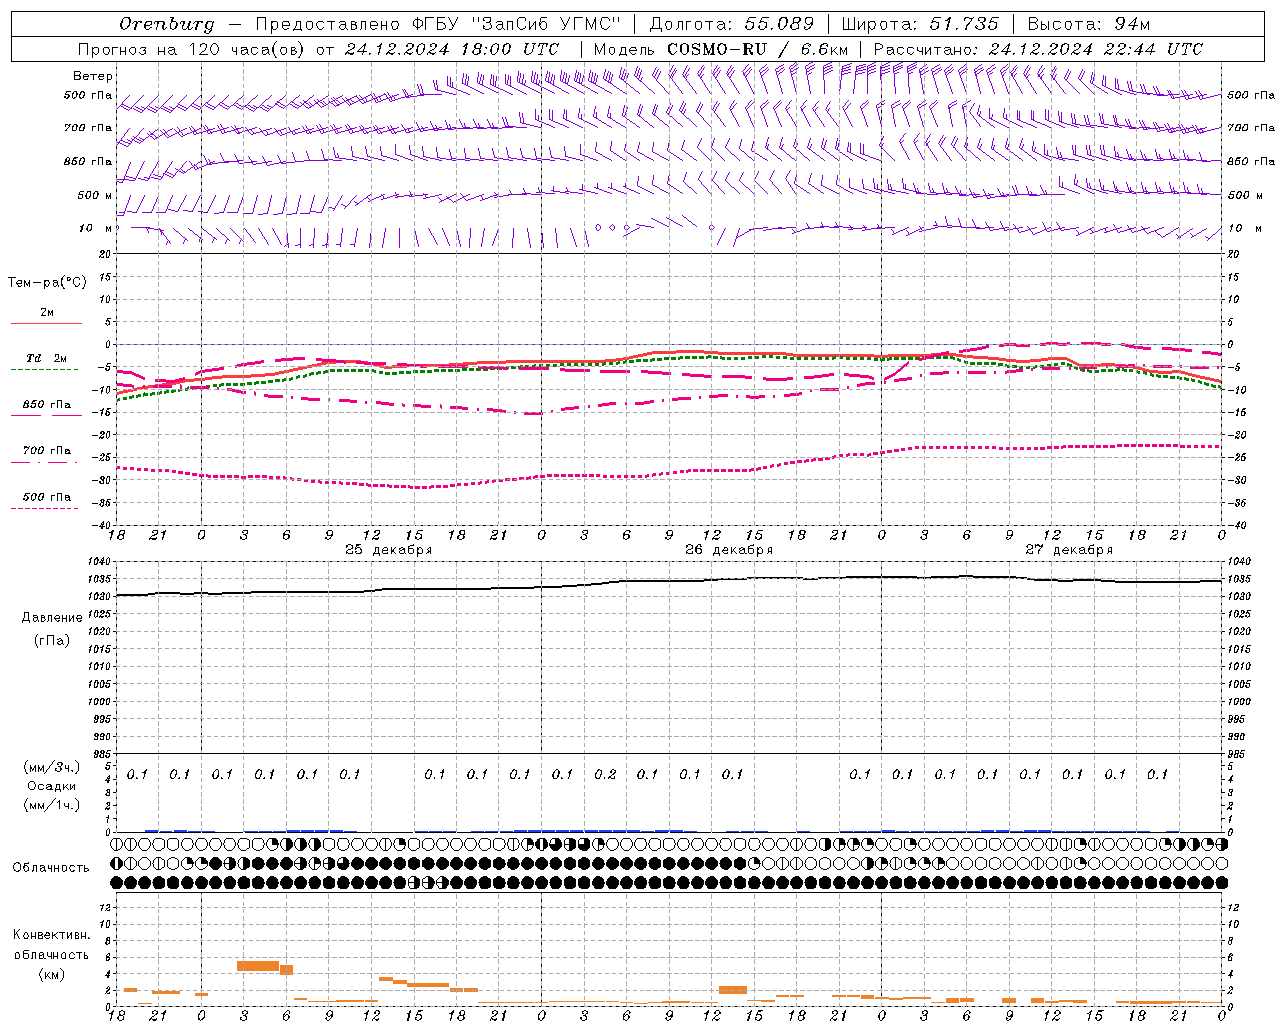The width and height of the screenshot is (1280, 1024).
Task: Click the 700 гПа temperature legend label
Action: coord(47,451)
